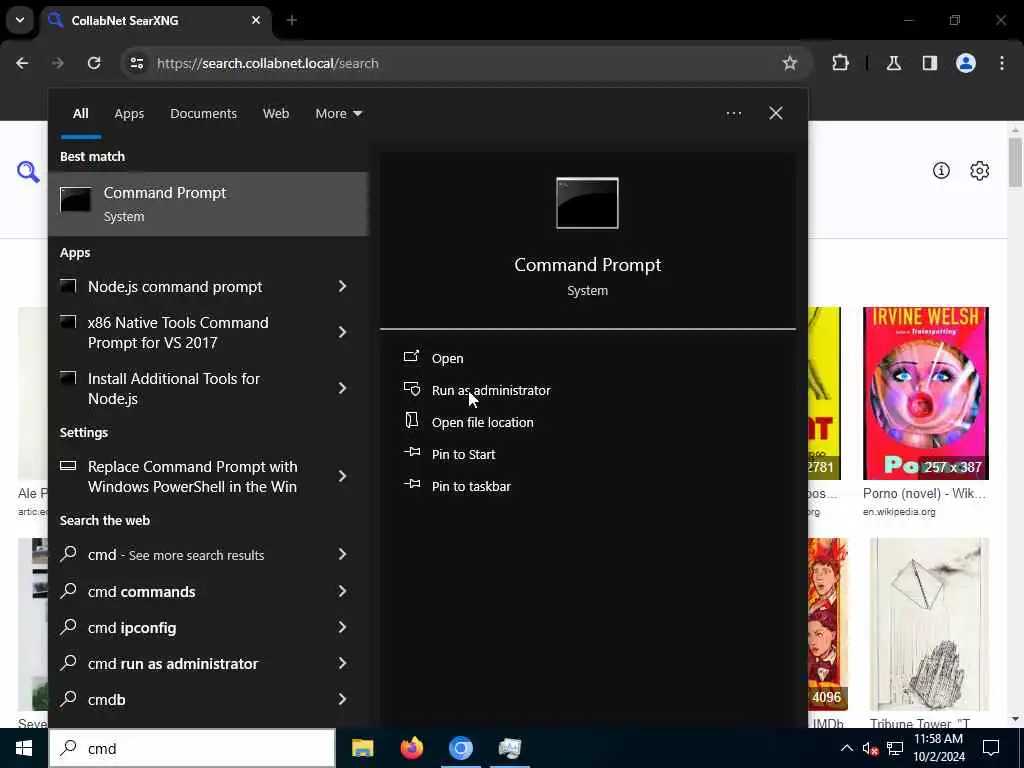1024x768 pixels.
Task: Click the site information icon in address bar
Action: point(136,63)
